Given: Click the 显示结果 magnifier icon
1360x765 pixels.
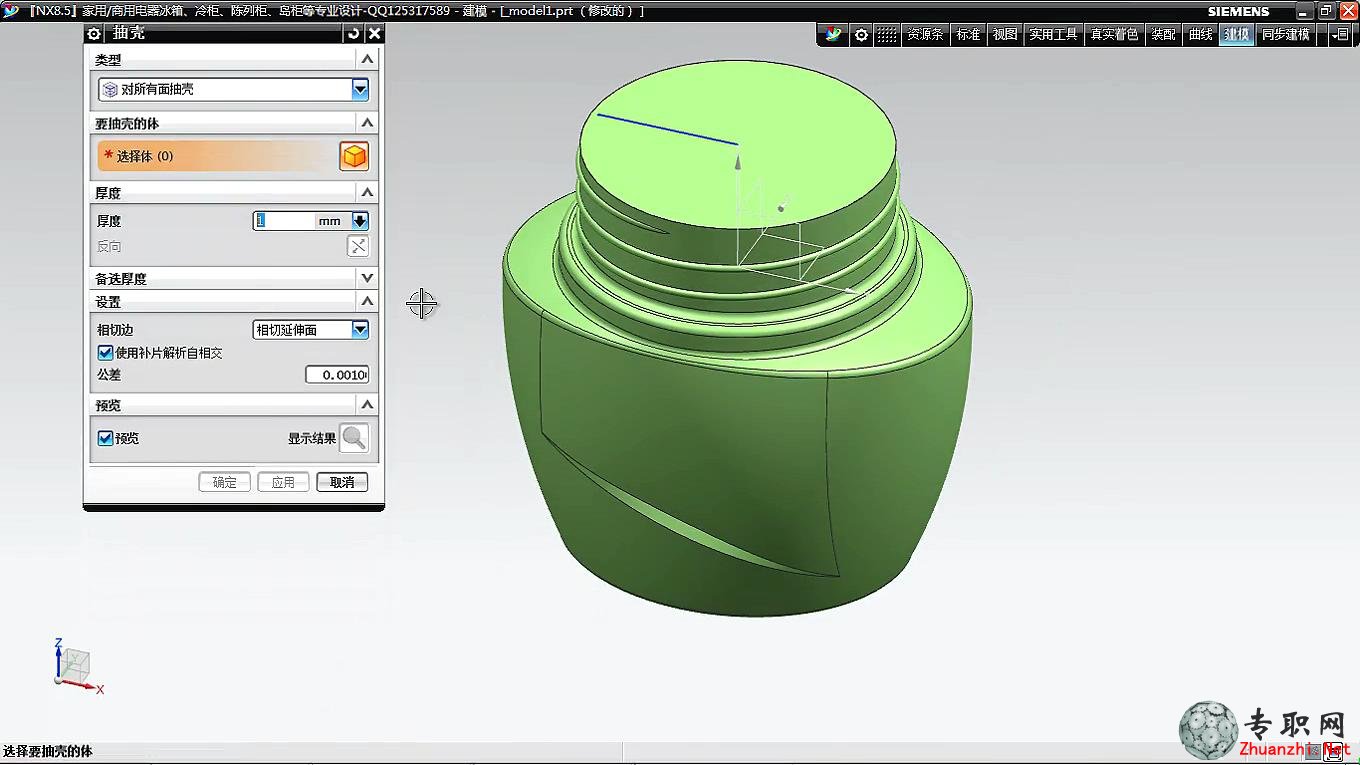Looking at the screenshot, I should pyautogui.click(x=354, y=438).
